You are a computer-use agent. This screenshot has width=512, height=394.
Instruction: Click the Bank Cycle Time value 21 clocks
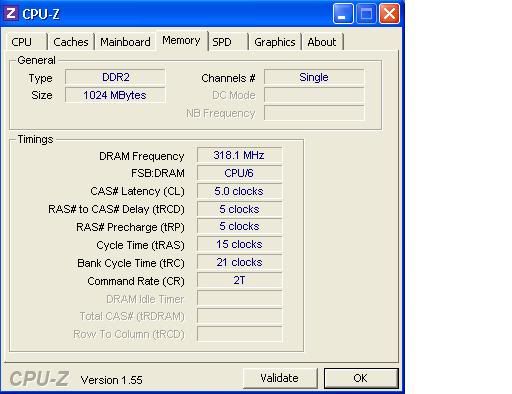pos(239,262)
